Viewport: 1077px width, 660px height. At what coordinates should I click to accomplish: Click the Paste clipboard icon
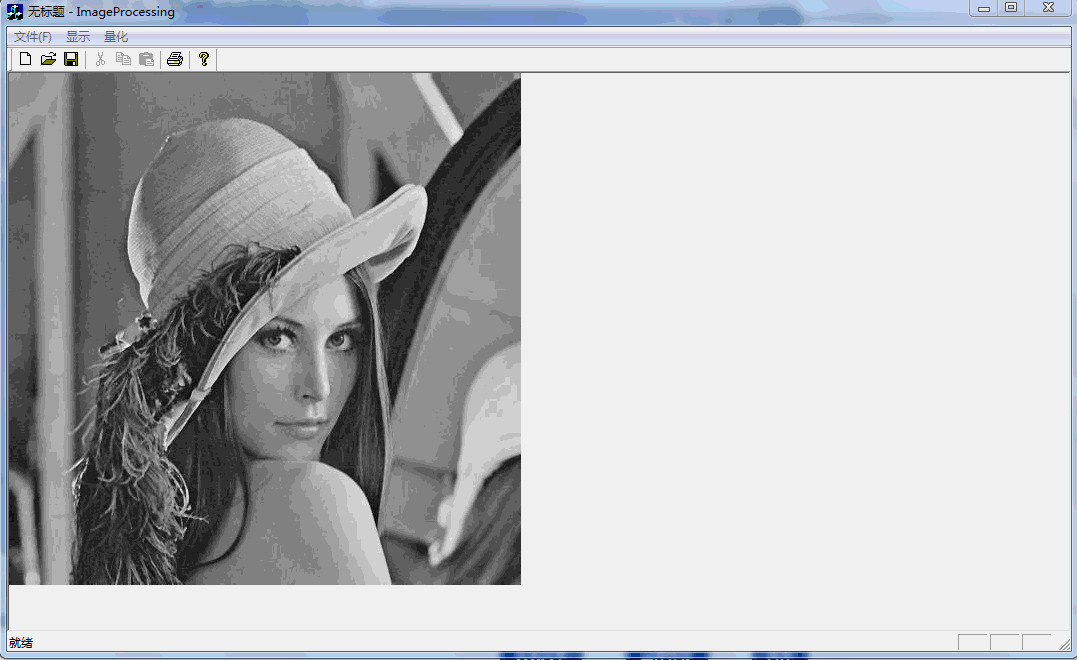pyautogui.click(x=146, y=59)
